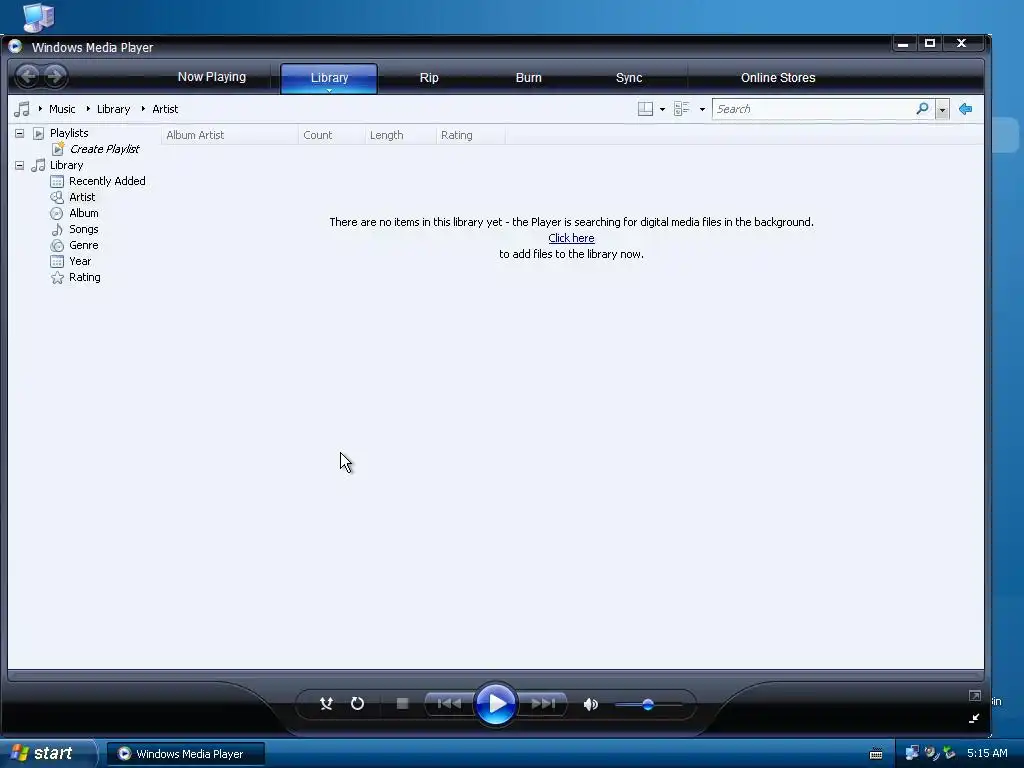This screenshot has width=1024, height=768.
Task: Switch to the Burn tab
Action: 528,78
